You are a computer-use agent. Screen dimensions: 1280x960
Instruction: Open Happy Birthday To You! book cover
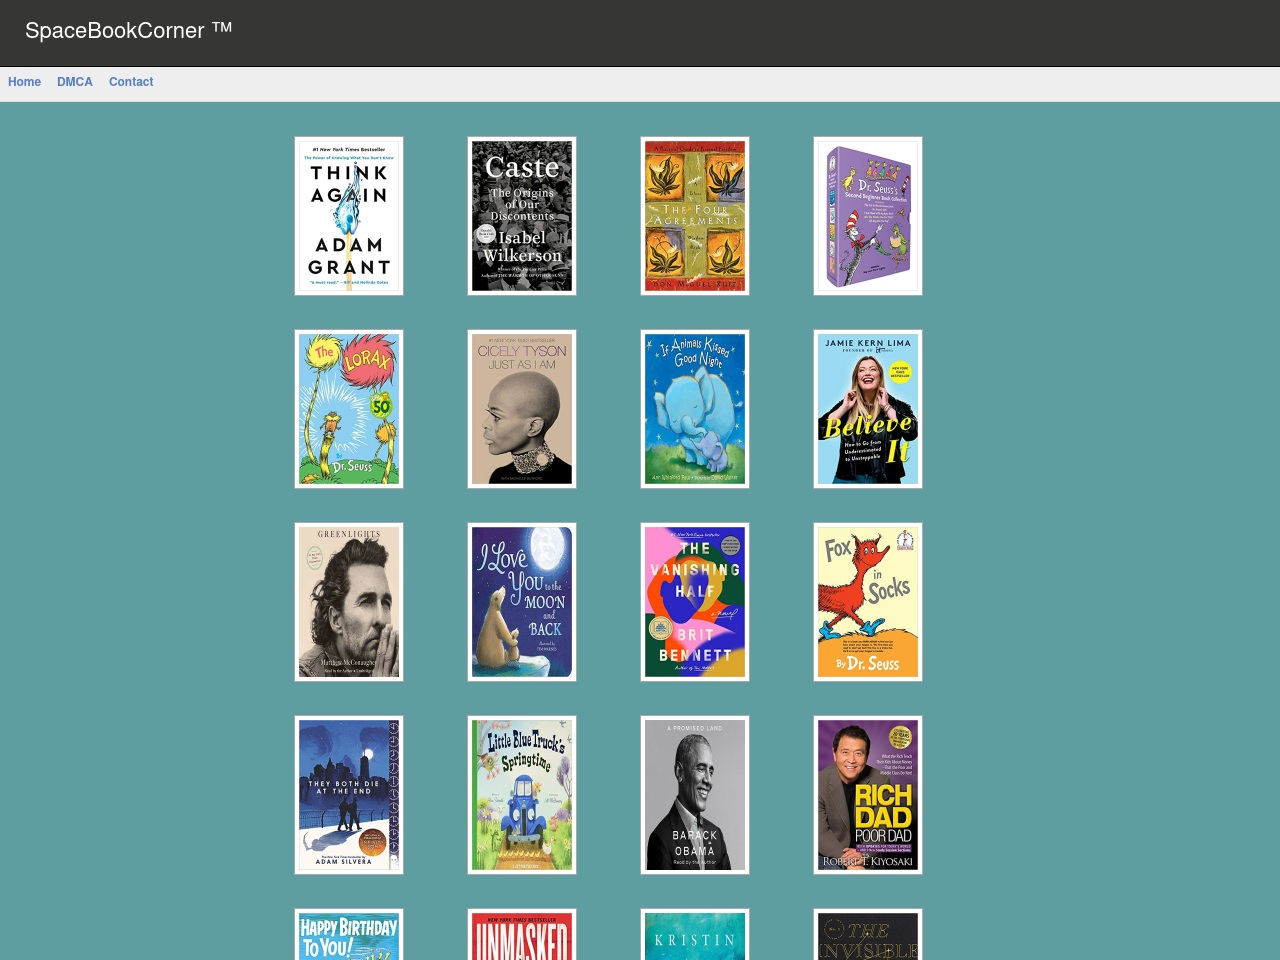click(349, 935)
